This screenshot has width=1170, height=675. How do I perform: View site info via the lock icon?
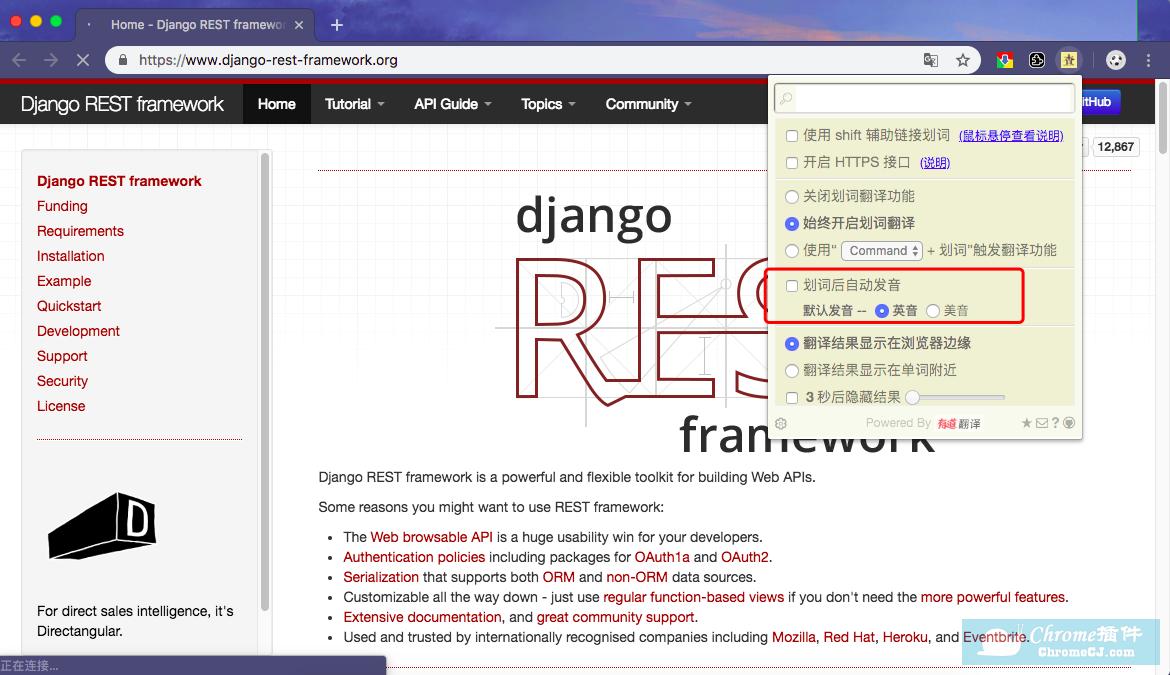[x=123, y=60]
